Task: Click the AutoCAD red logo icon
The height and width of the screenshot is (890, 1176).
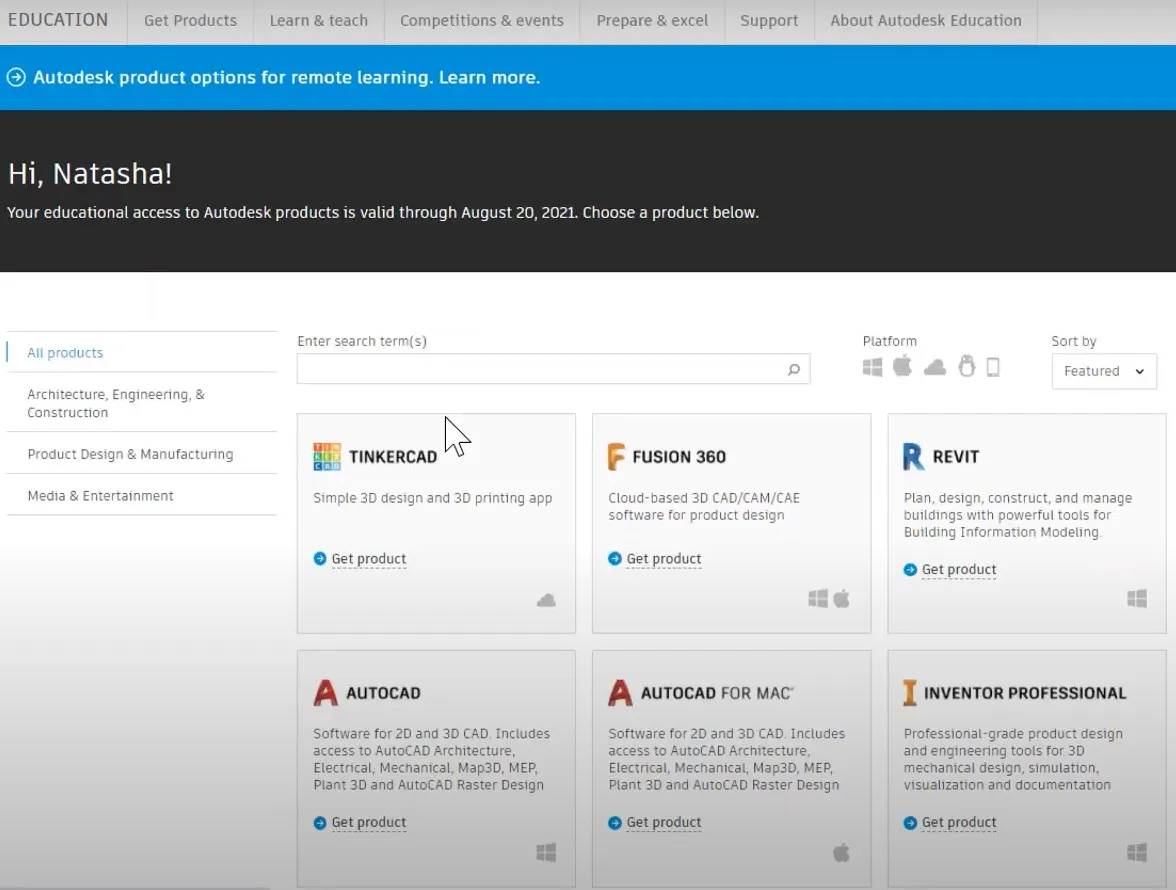Action: click(325, 693)
